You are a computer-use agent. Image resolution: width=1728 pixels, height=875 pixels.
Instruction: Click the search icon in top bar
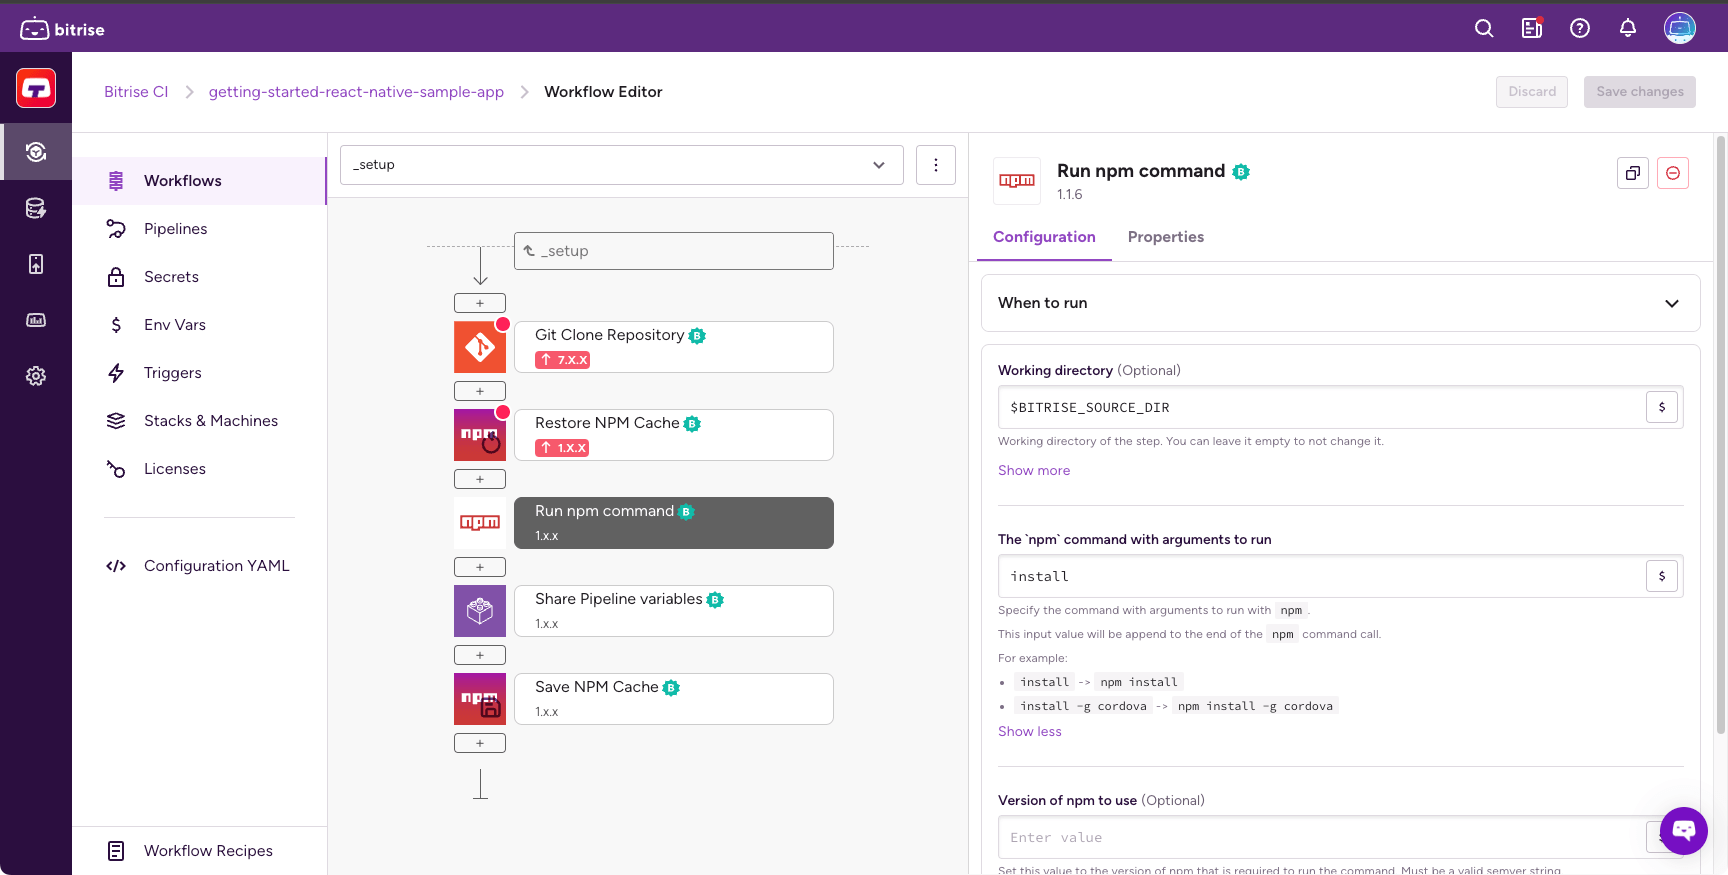click(x=1484, y=28)
